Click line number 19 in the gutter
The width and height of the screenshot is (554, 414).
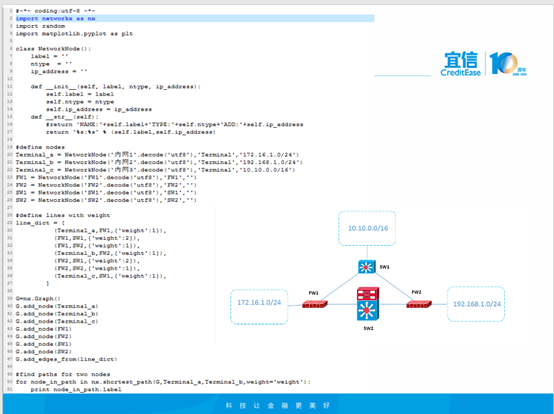(10, 147)
